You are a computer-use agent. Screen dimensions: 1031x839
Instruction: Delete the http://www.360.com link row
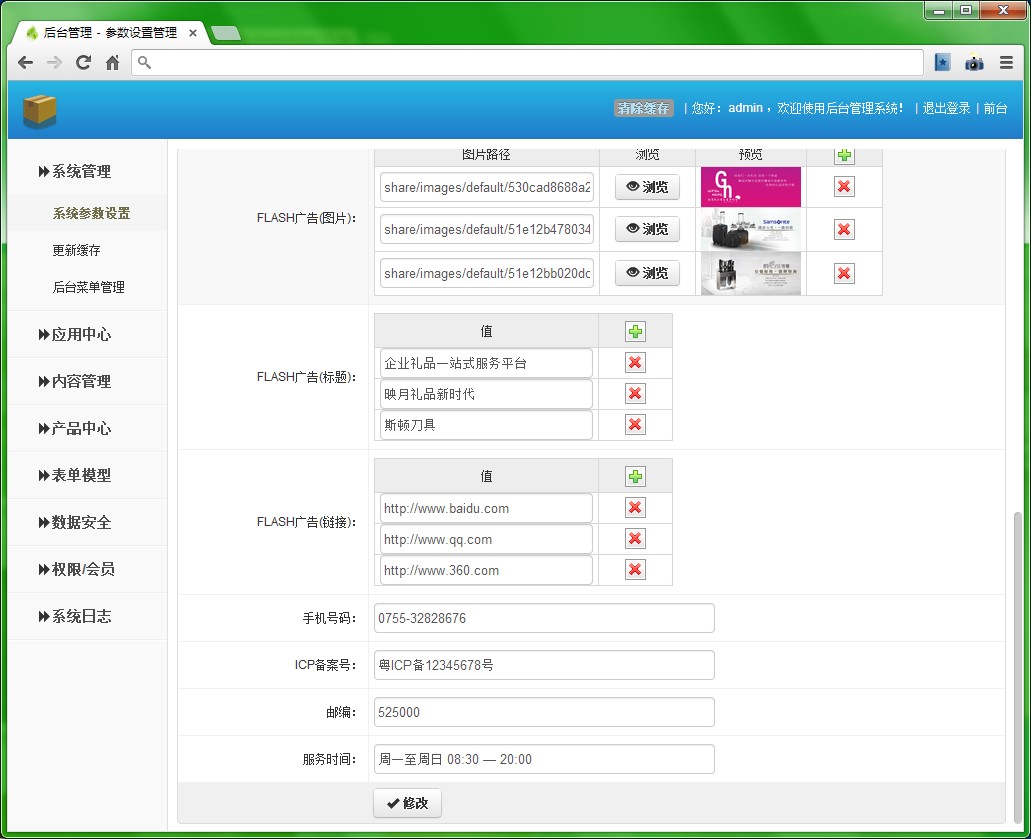tap(635, 570)
